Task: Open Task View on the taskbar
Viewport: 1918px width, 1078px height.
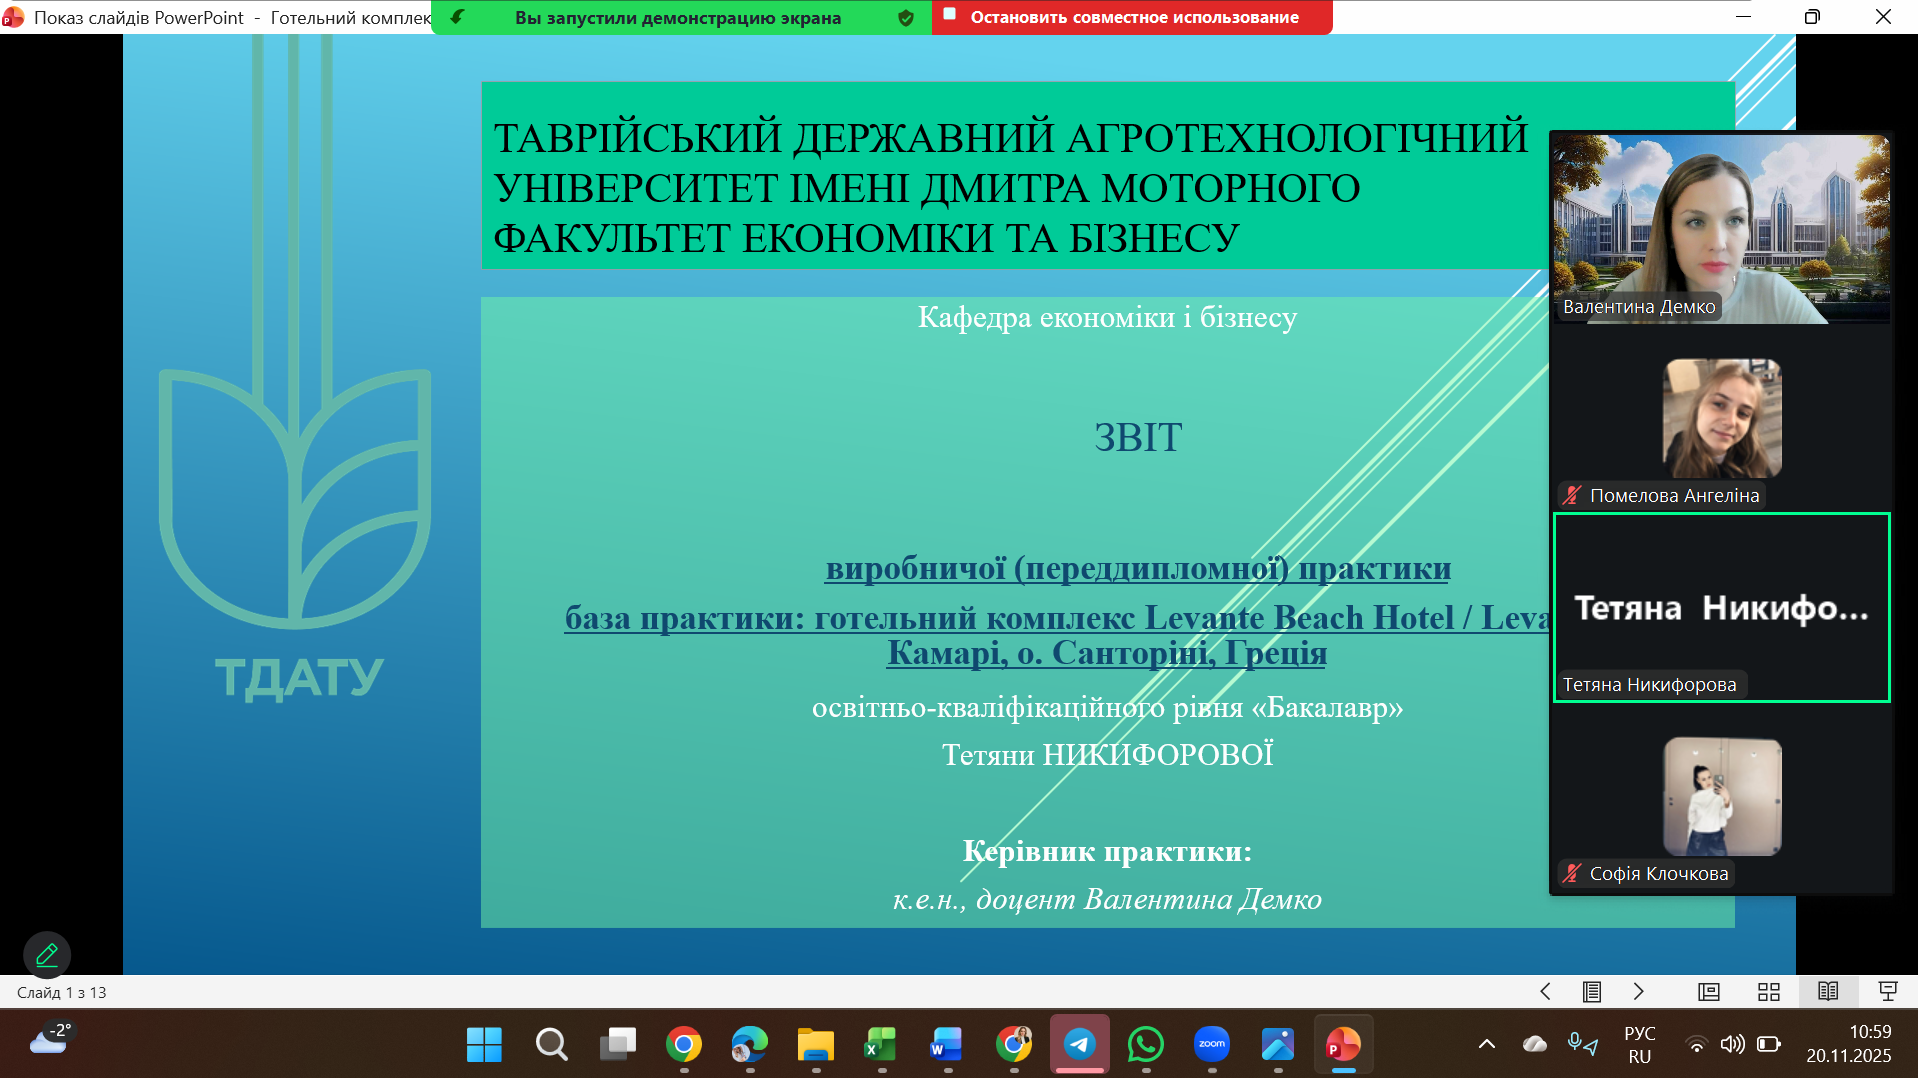Action: [x=617, y=1045]
